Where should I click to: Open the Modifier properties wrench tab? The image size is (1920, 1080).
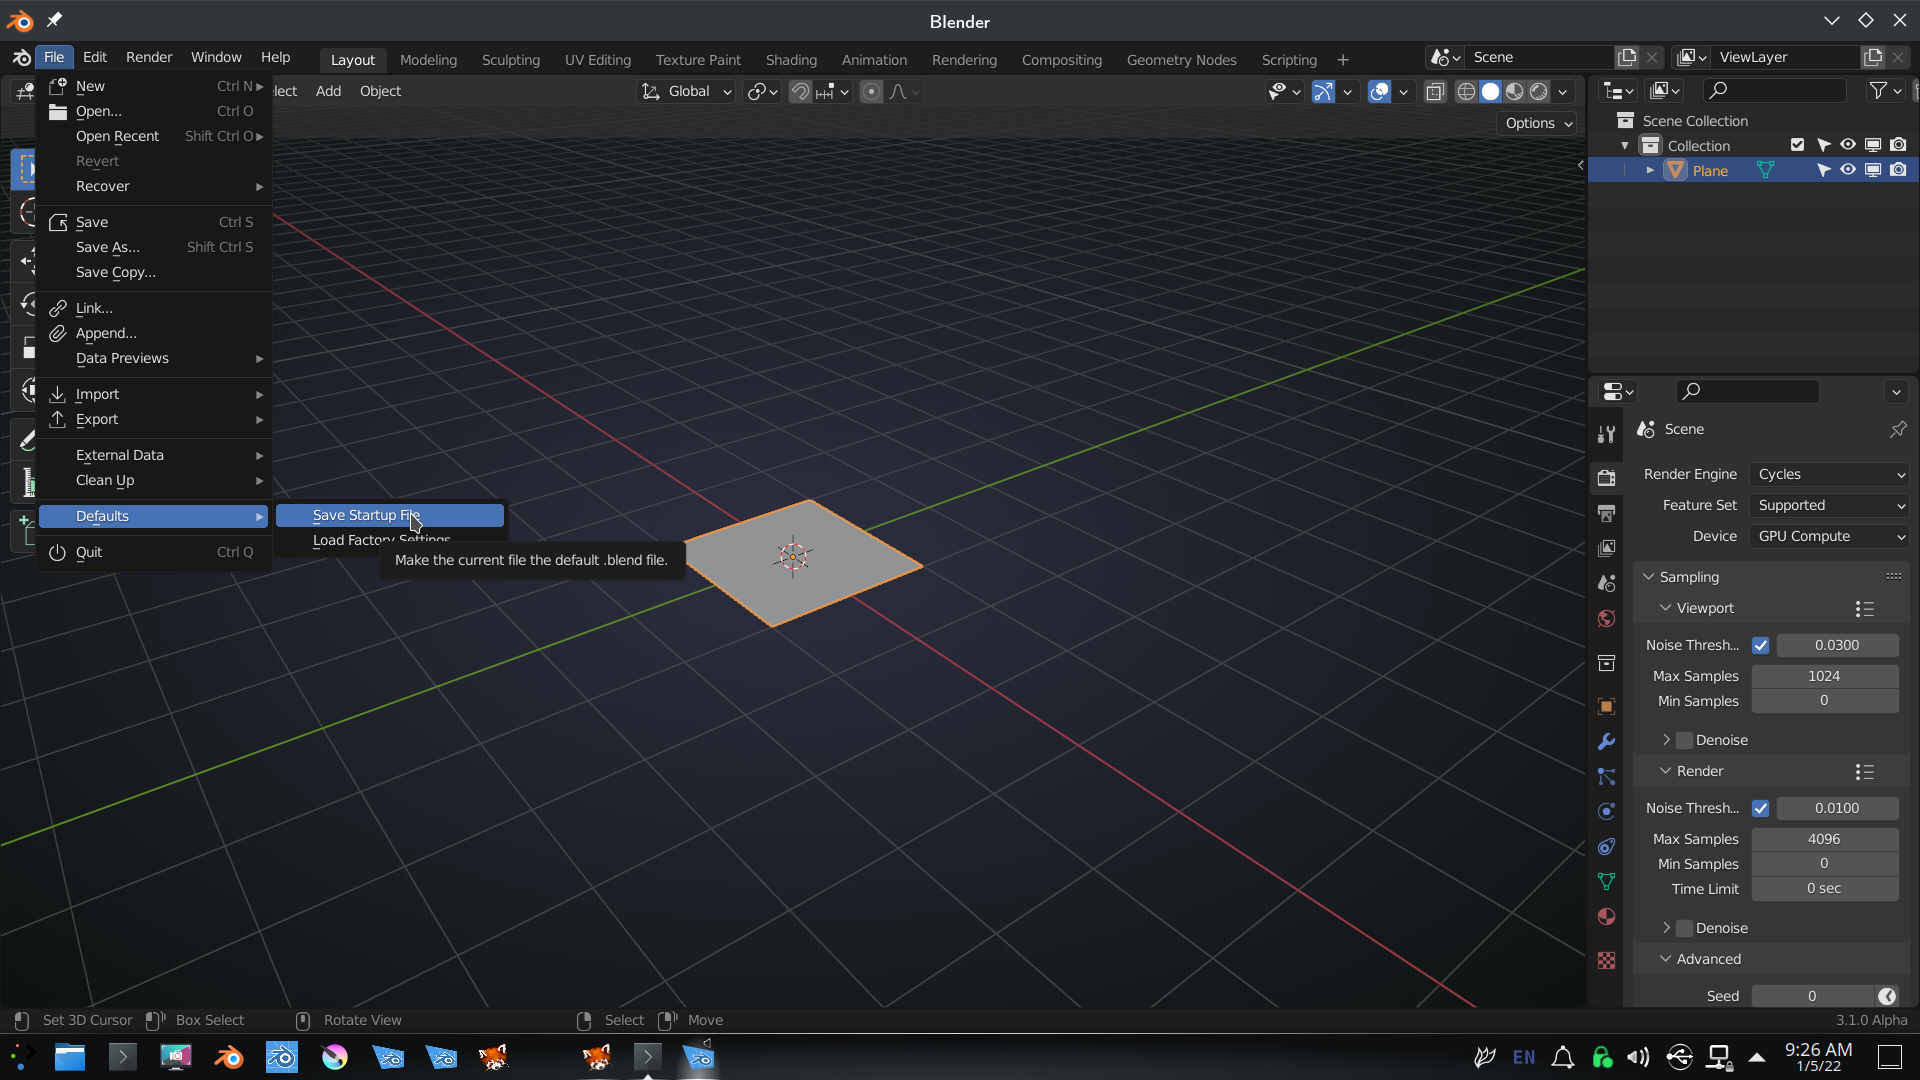1606,742
